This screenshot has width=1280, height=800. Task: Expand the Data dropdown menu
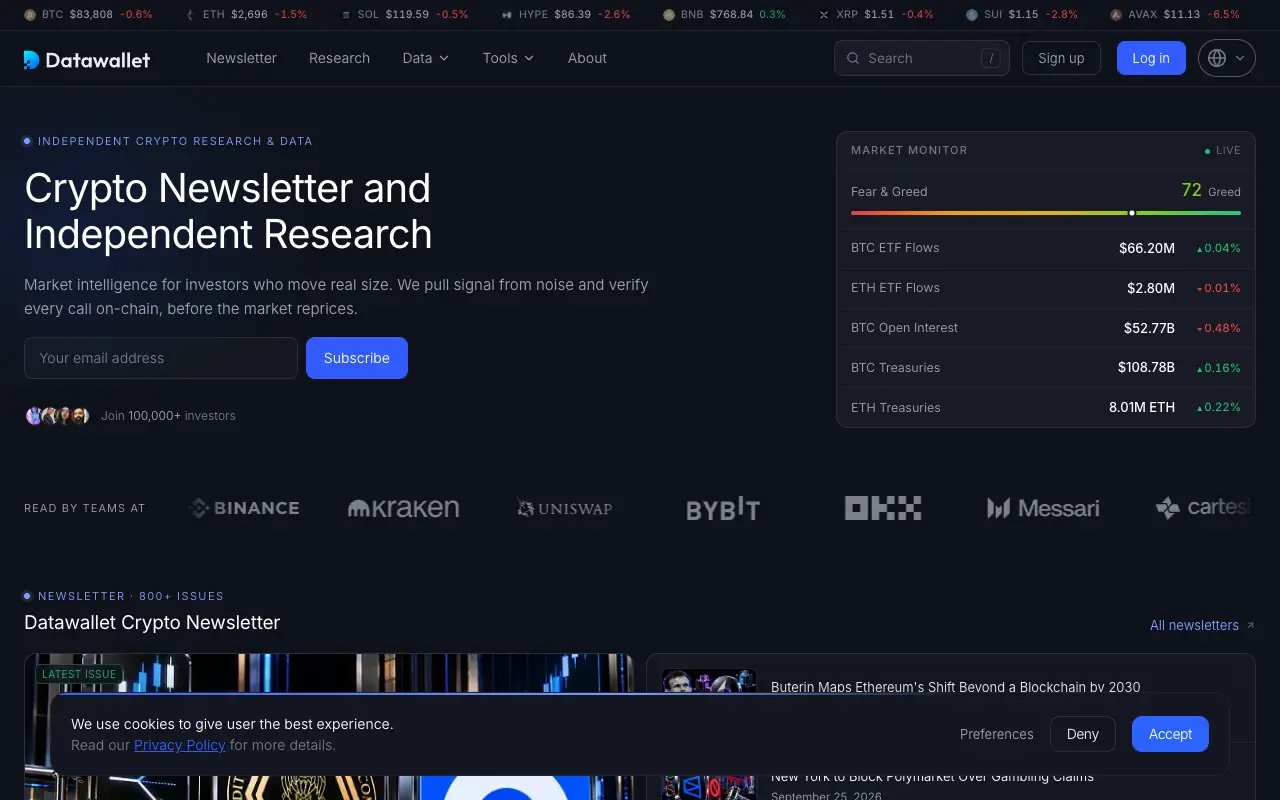click(x=425, y=58)
